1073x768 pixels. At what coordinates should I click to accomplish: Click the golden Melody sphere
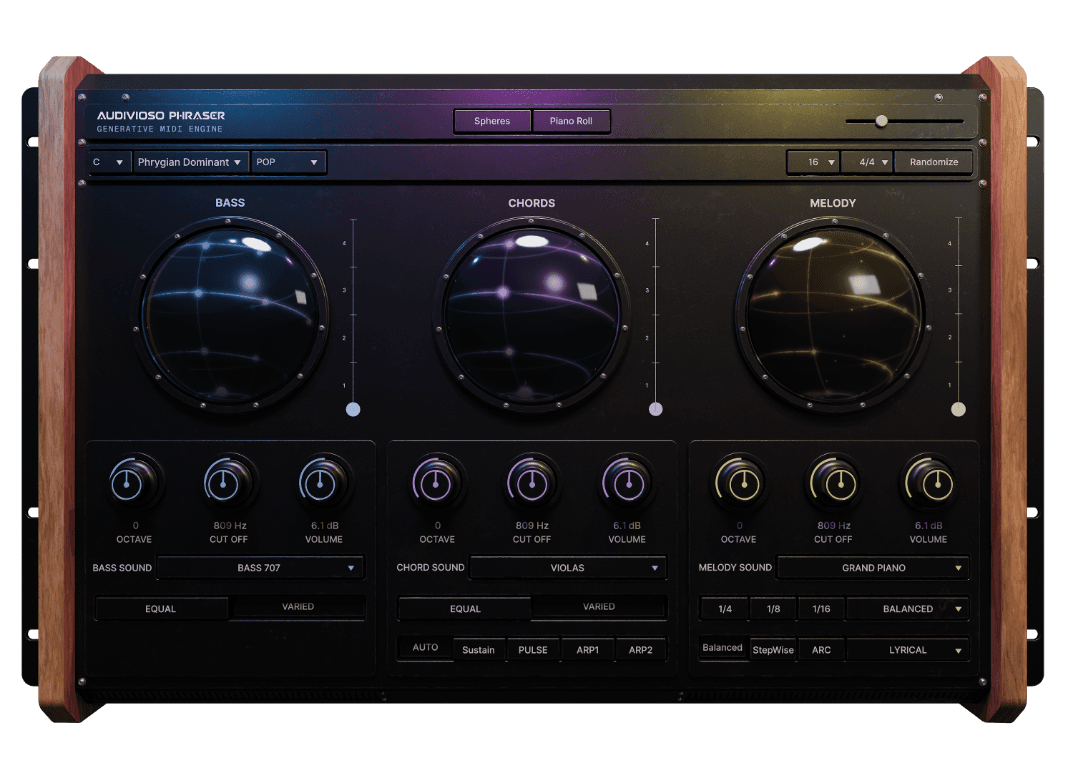pyautogui.click(x=834, y=313)
